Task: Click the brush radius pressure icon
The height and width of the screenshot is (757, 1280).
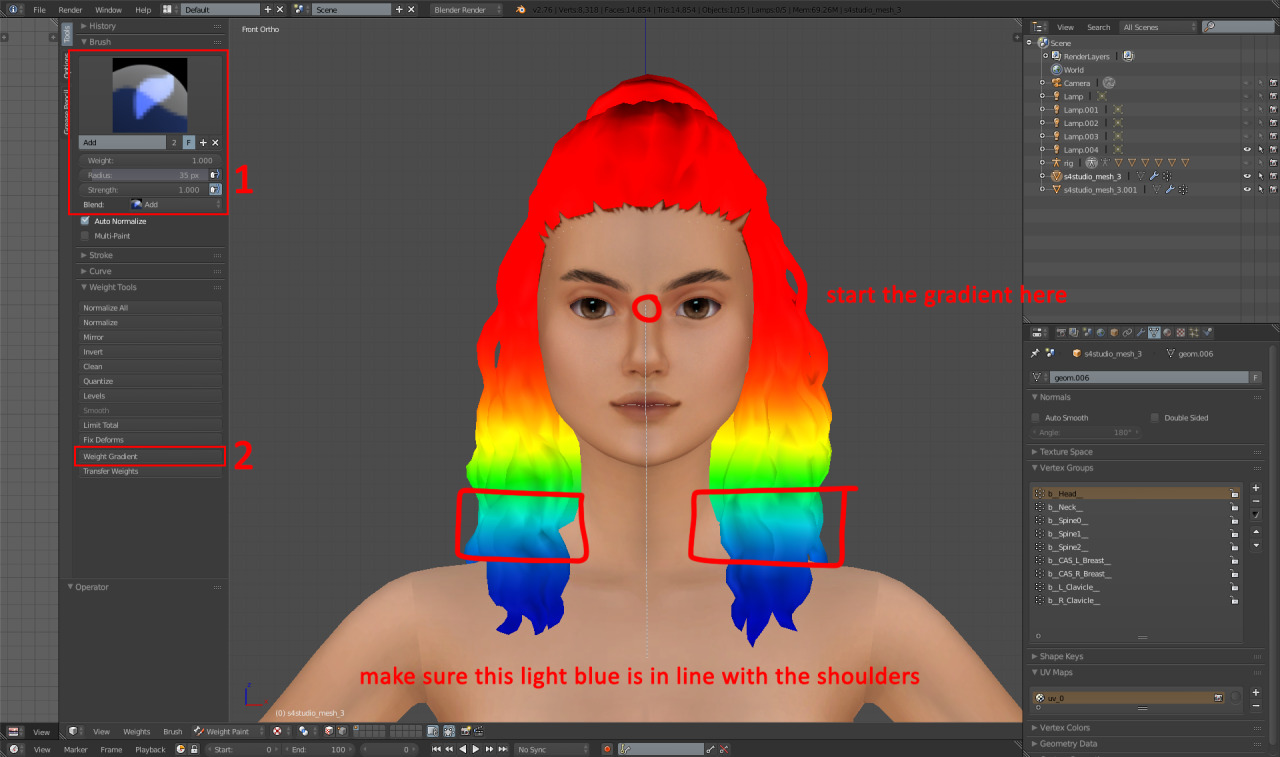Action: click(x=215, y=175)
